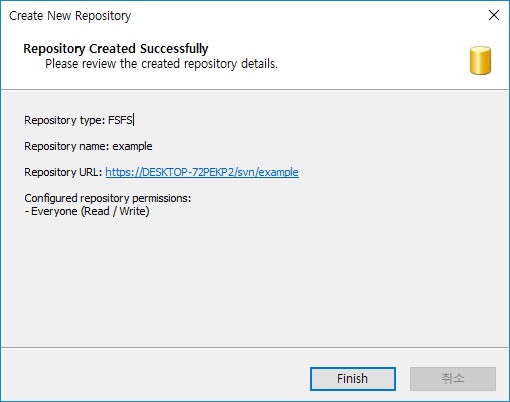Click the yellow repository cylinder icon
Screen dimensions: 510x402
[480, 60]
